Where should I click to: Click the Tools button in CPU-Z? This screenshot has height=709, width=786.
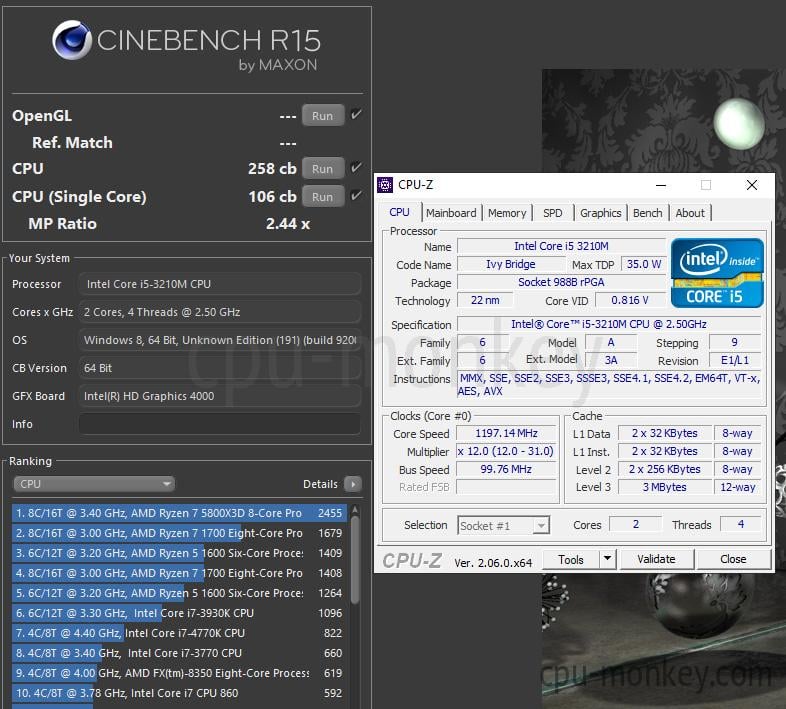[x=571, y=559]
